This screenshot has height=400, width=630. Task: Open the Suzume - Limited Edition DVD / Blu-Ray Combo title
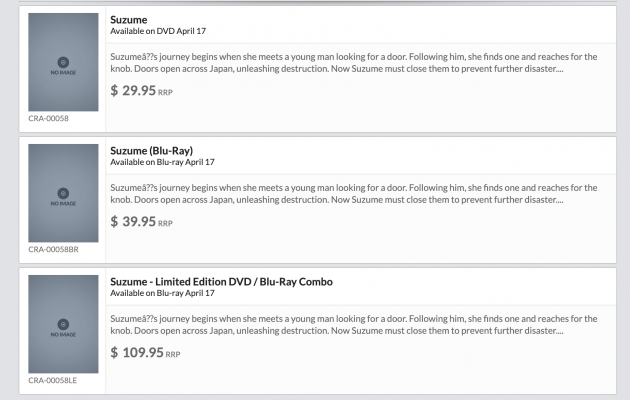[x=221, y=281]
